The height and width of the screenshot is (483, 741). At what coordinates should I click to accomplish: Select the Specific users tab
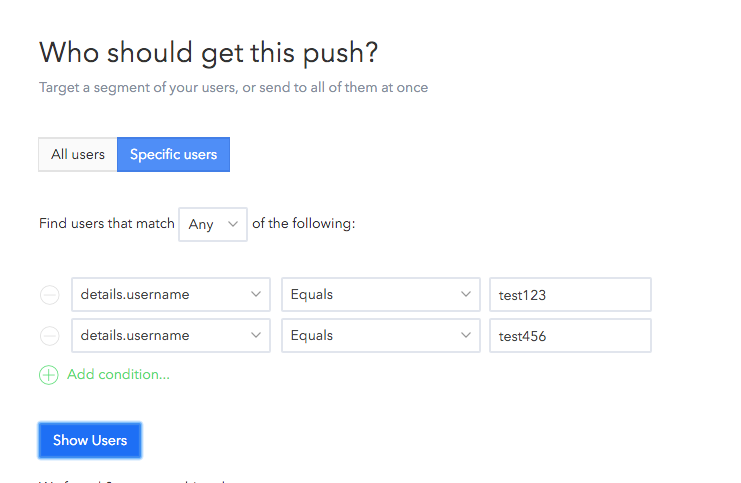coord(173,155)
